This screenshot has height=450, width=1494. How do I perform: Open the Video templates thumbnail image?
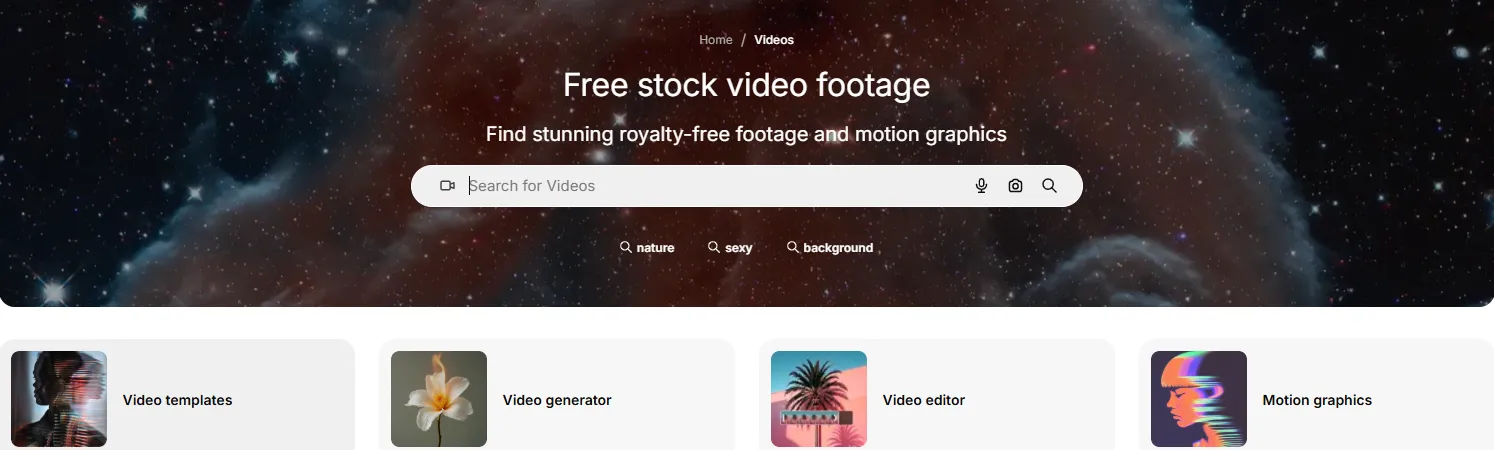[x=59, y=399]
